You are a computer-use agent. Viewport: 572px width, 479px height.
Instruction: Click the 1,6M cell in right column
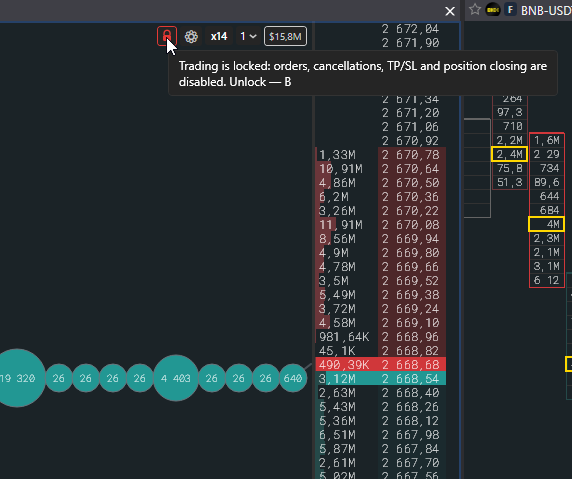coord(547,140)
